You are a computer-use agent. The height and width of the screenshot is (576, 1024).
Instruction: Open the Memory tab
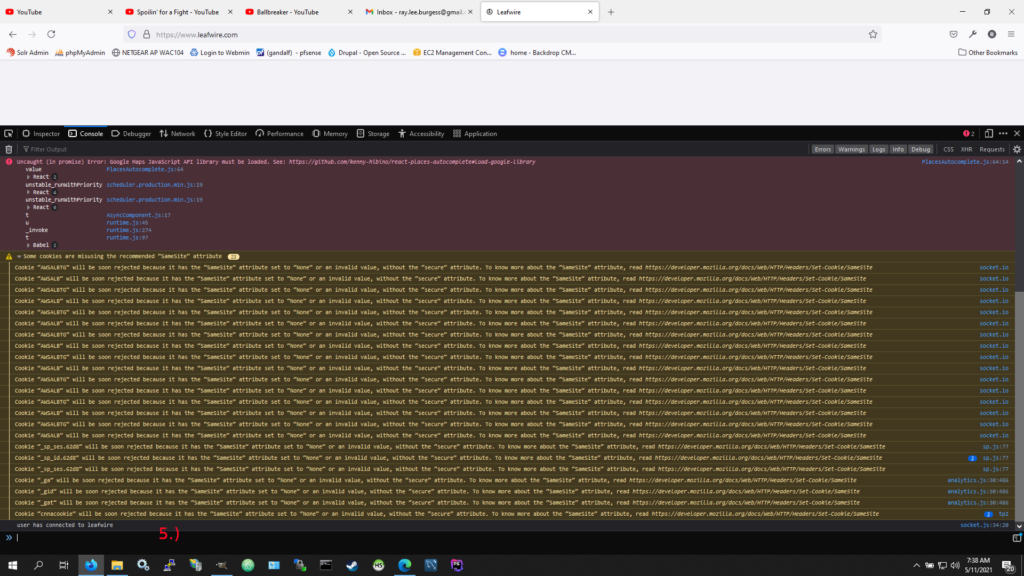click(330, 133)
